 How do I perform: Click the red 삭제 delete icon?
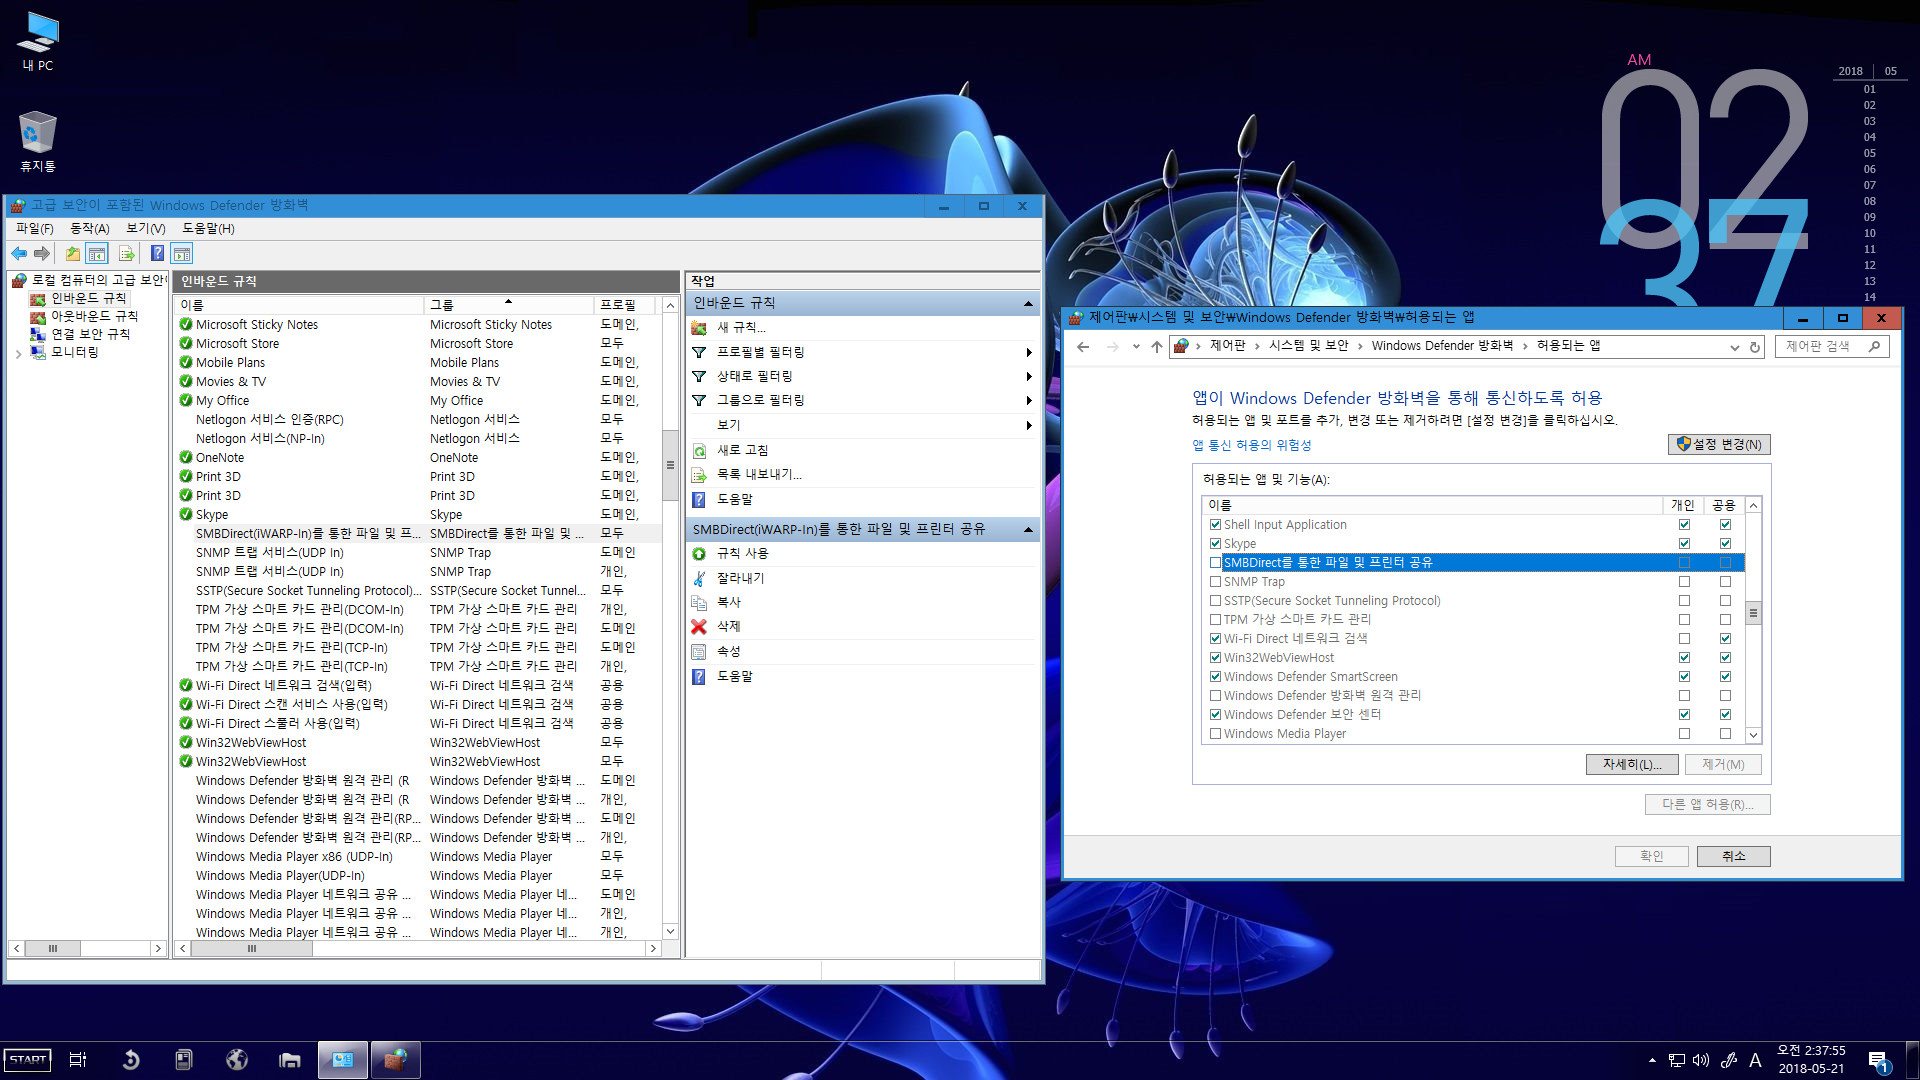coord(699,627)
